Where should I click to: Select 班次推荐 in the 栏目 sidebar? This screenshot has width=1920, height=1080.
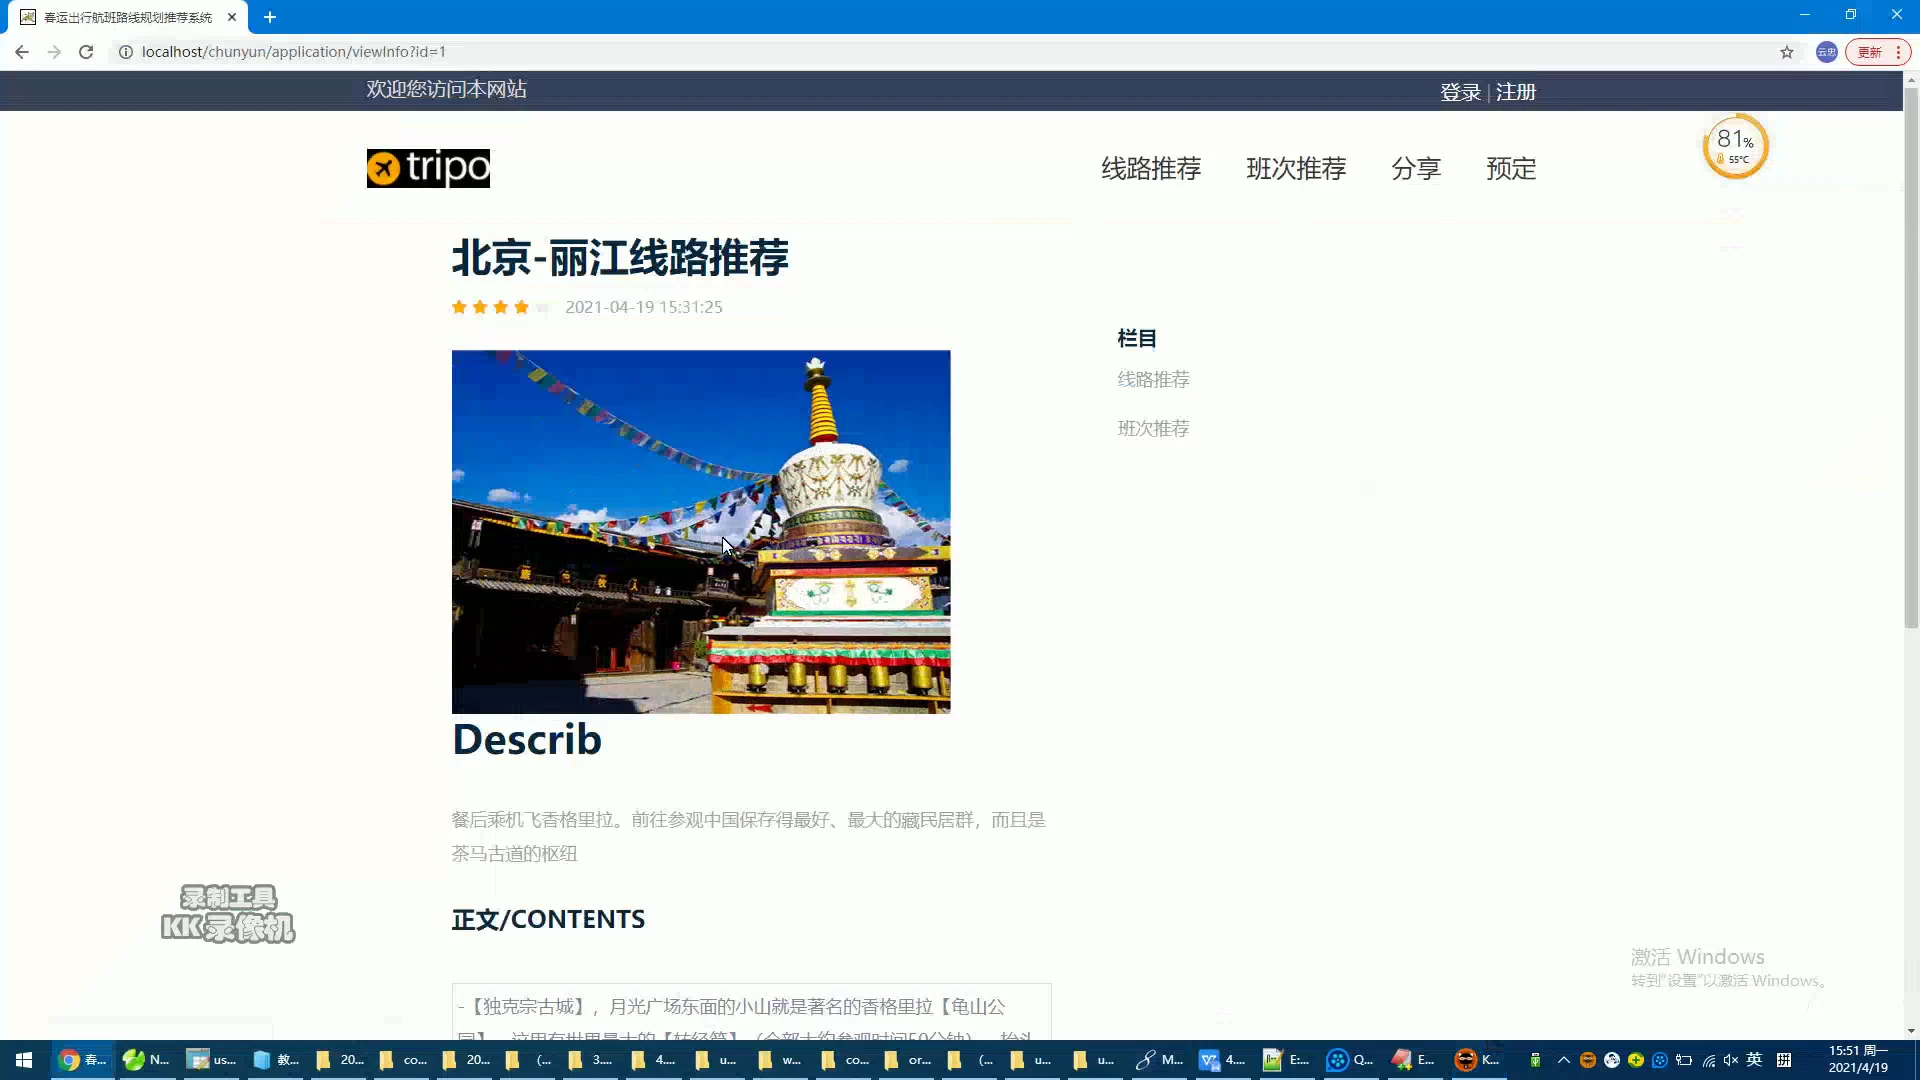1153,429
